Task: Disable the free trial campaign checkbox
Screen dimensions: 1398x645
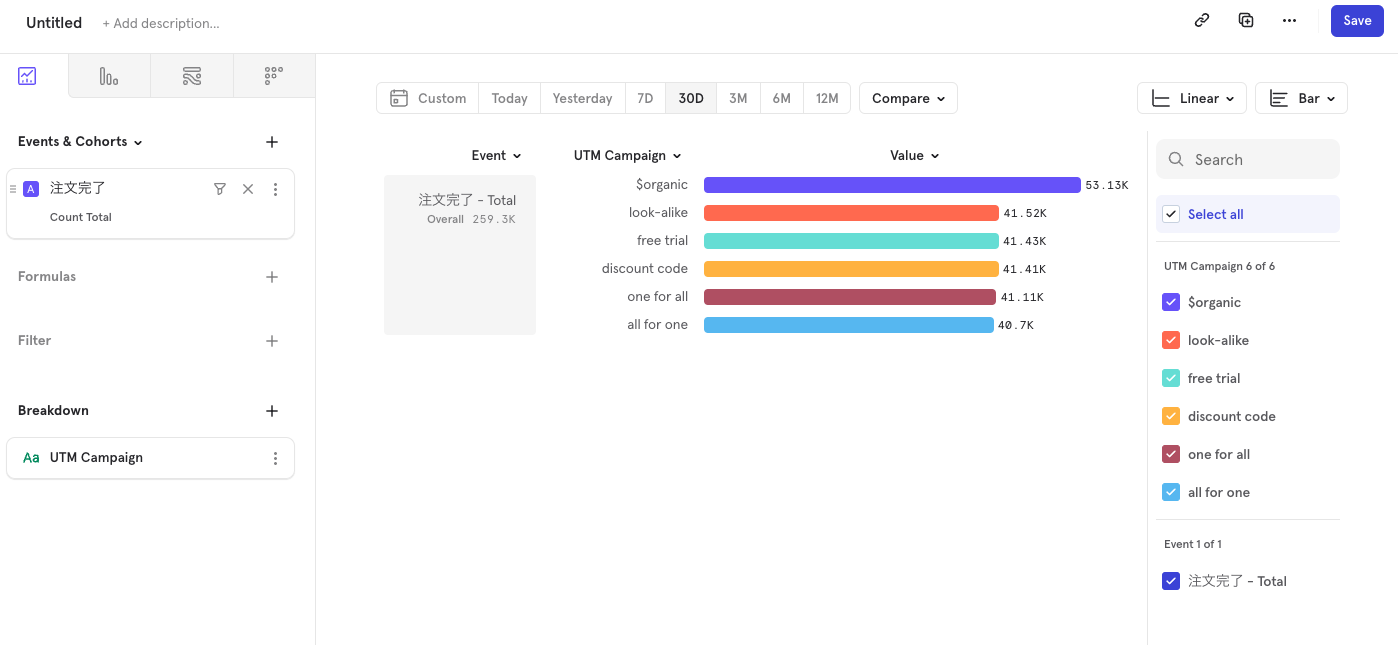Action: [1170, 378]
